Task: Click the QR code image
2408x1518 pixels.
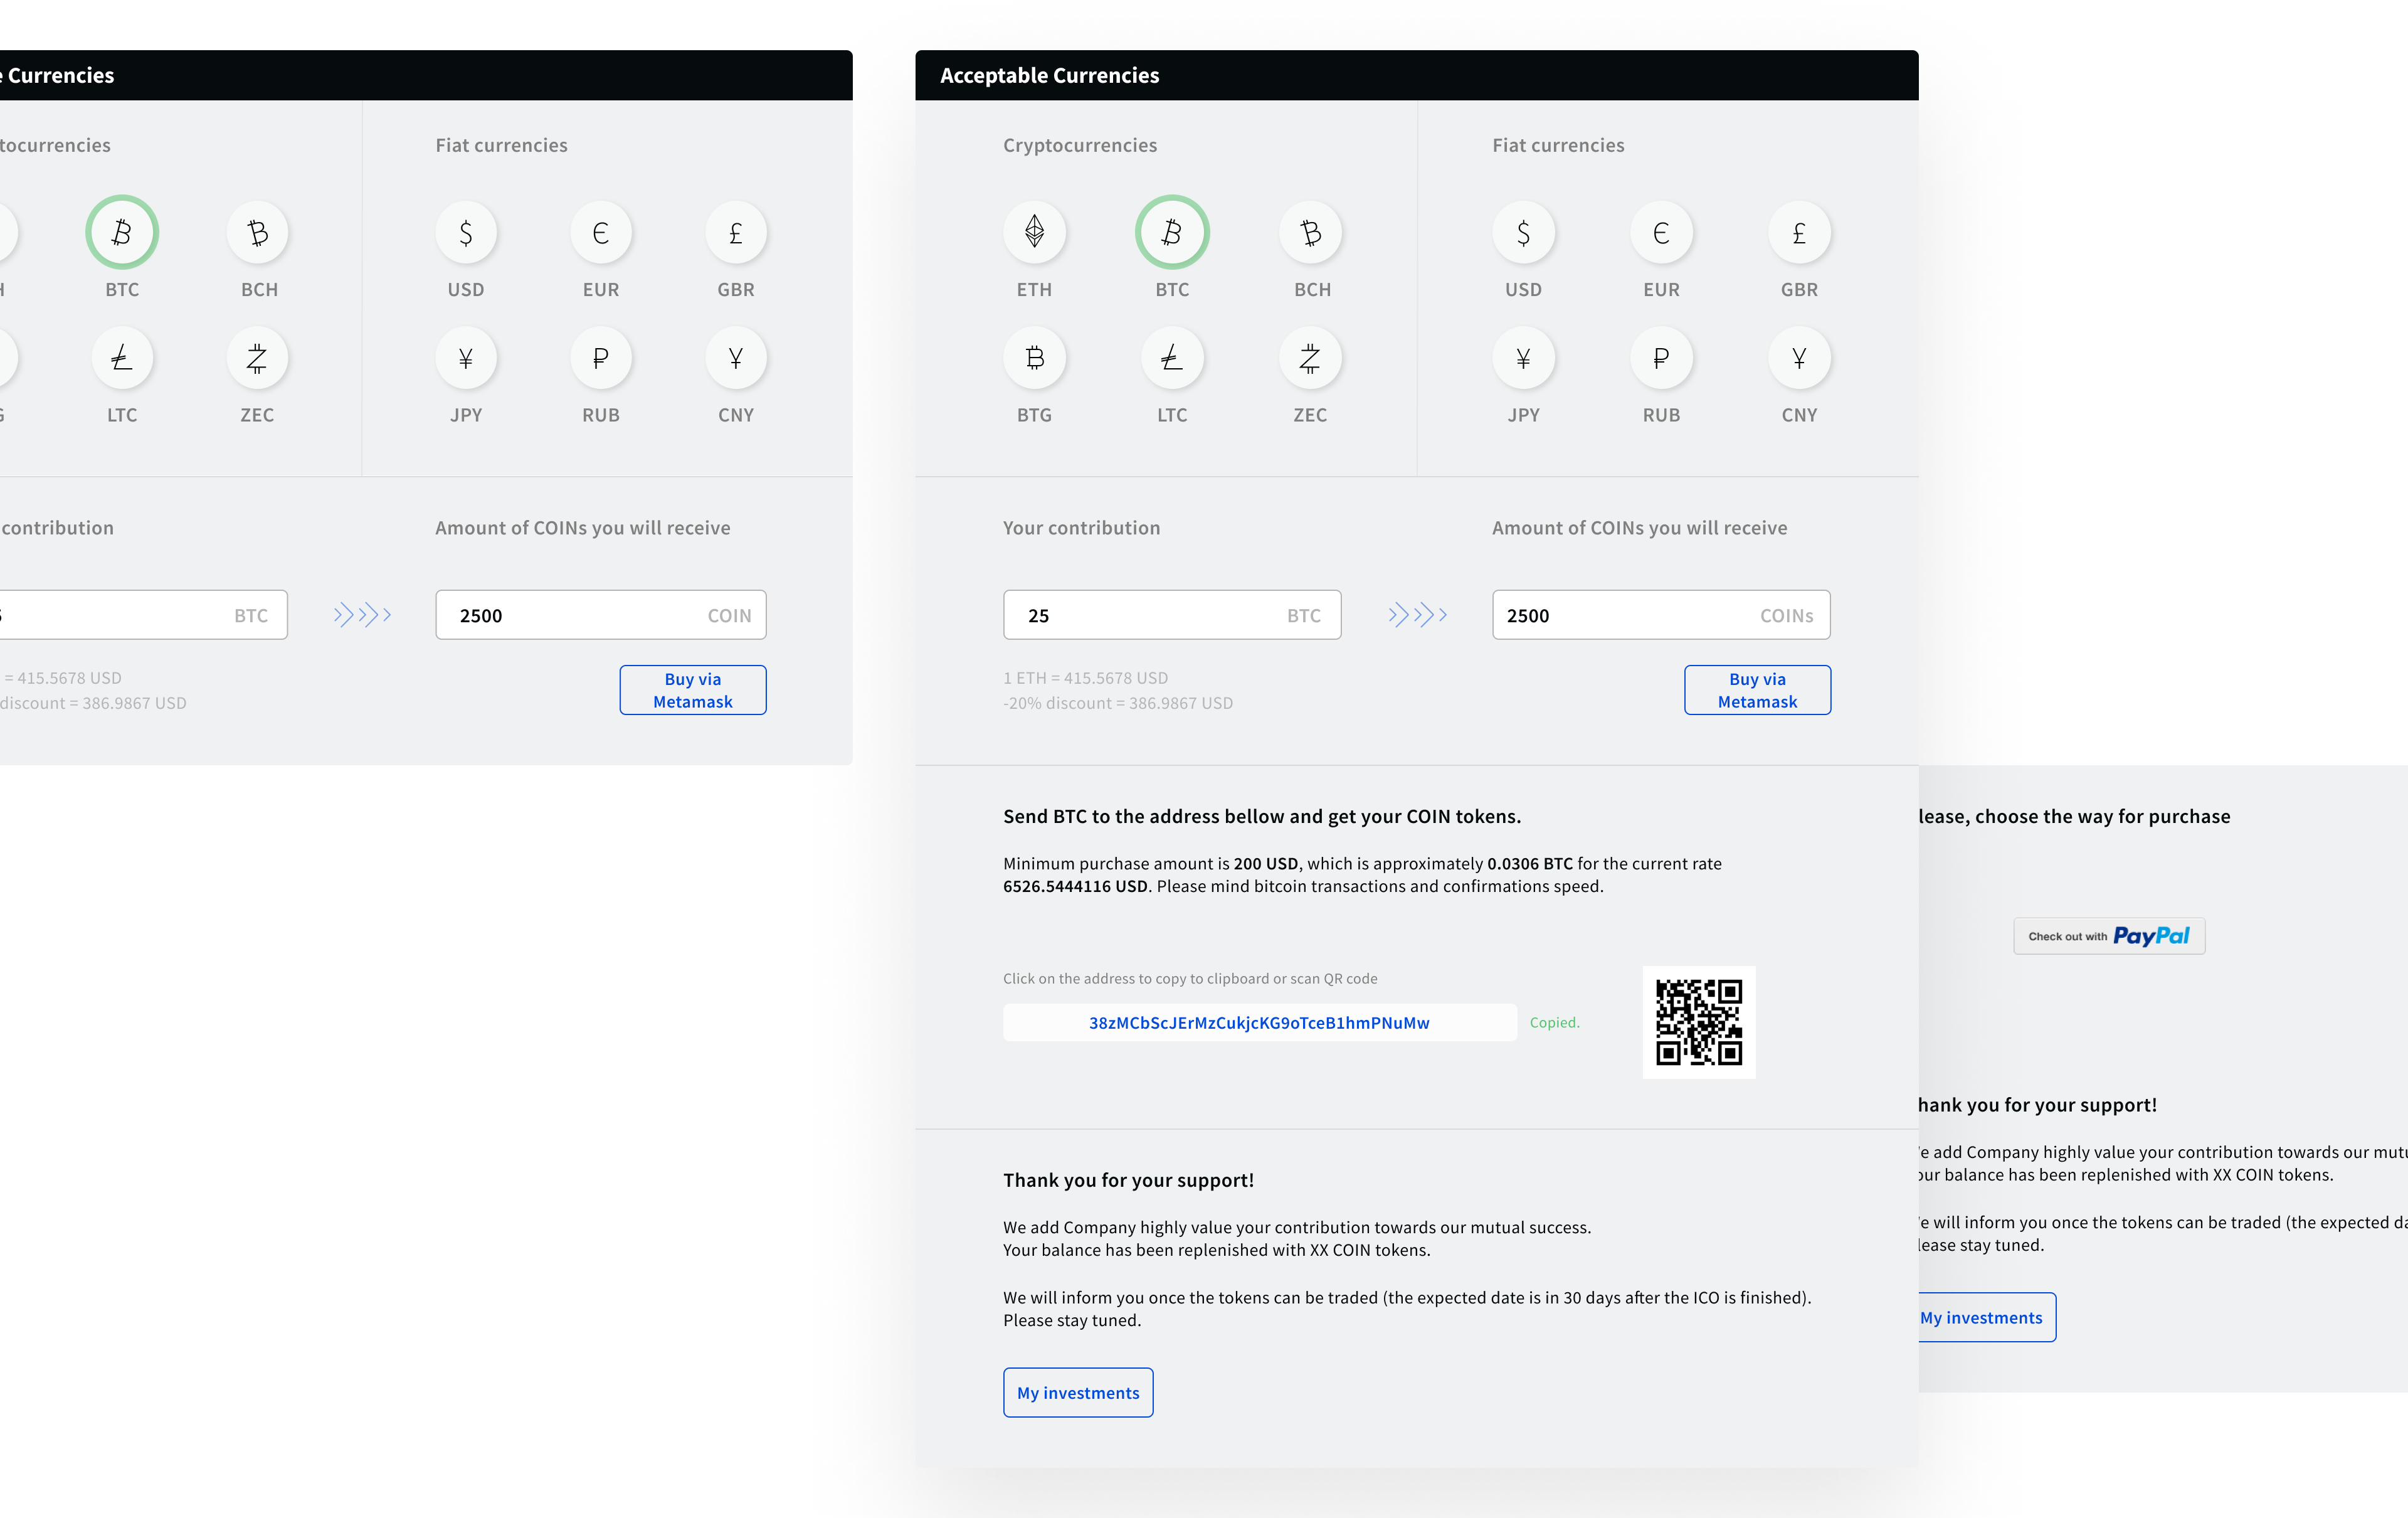Action: point(1698,1022)
